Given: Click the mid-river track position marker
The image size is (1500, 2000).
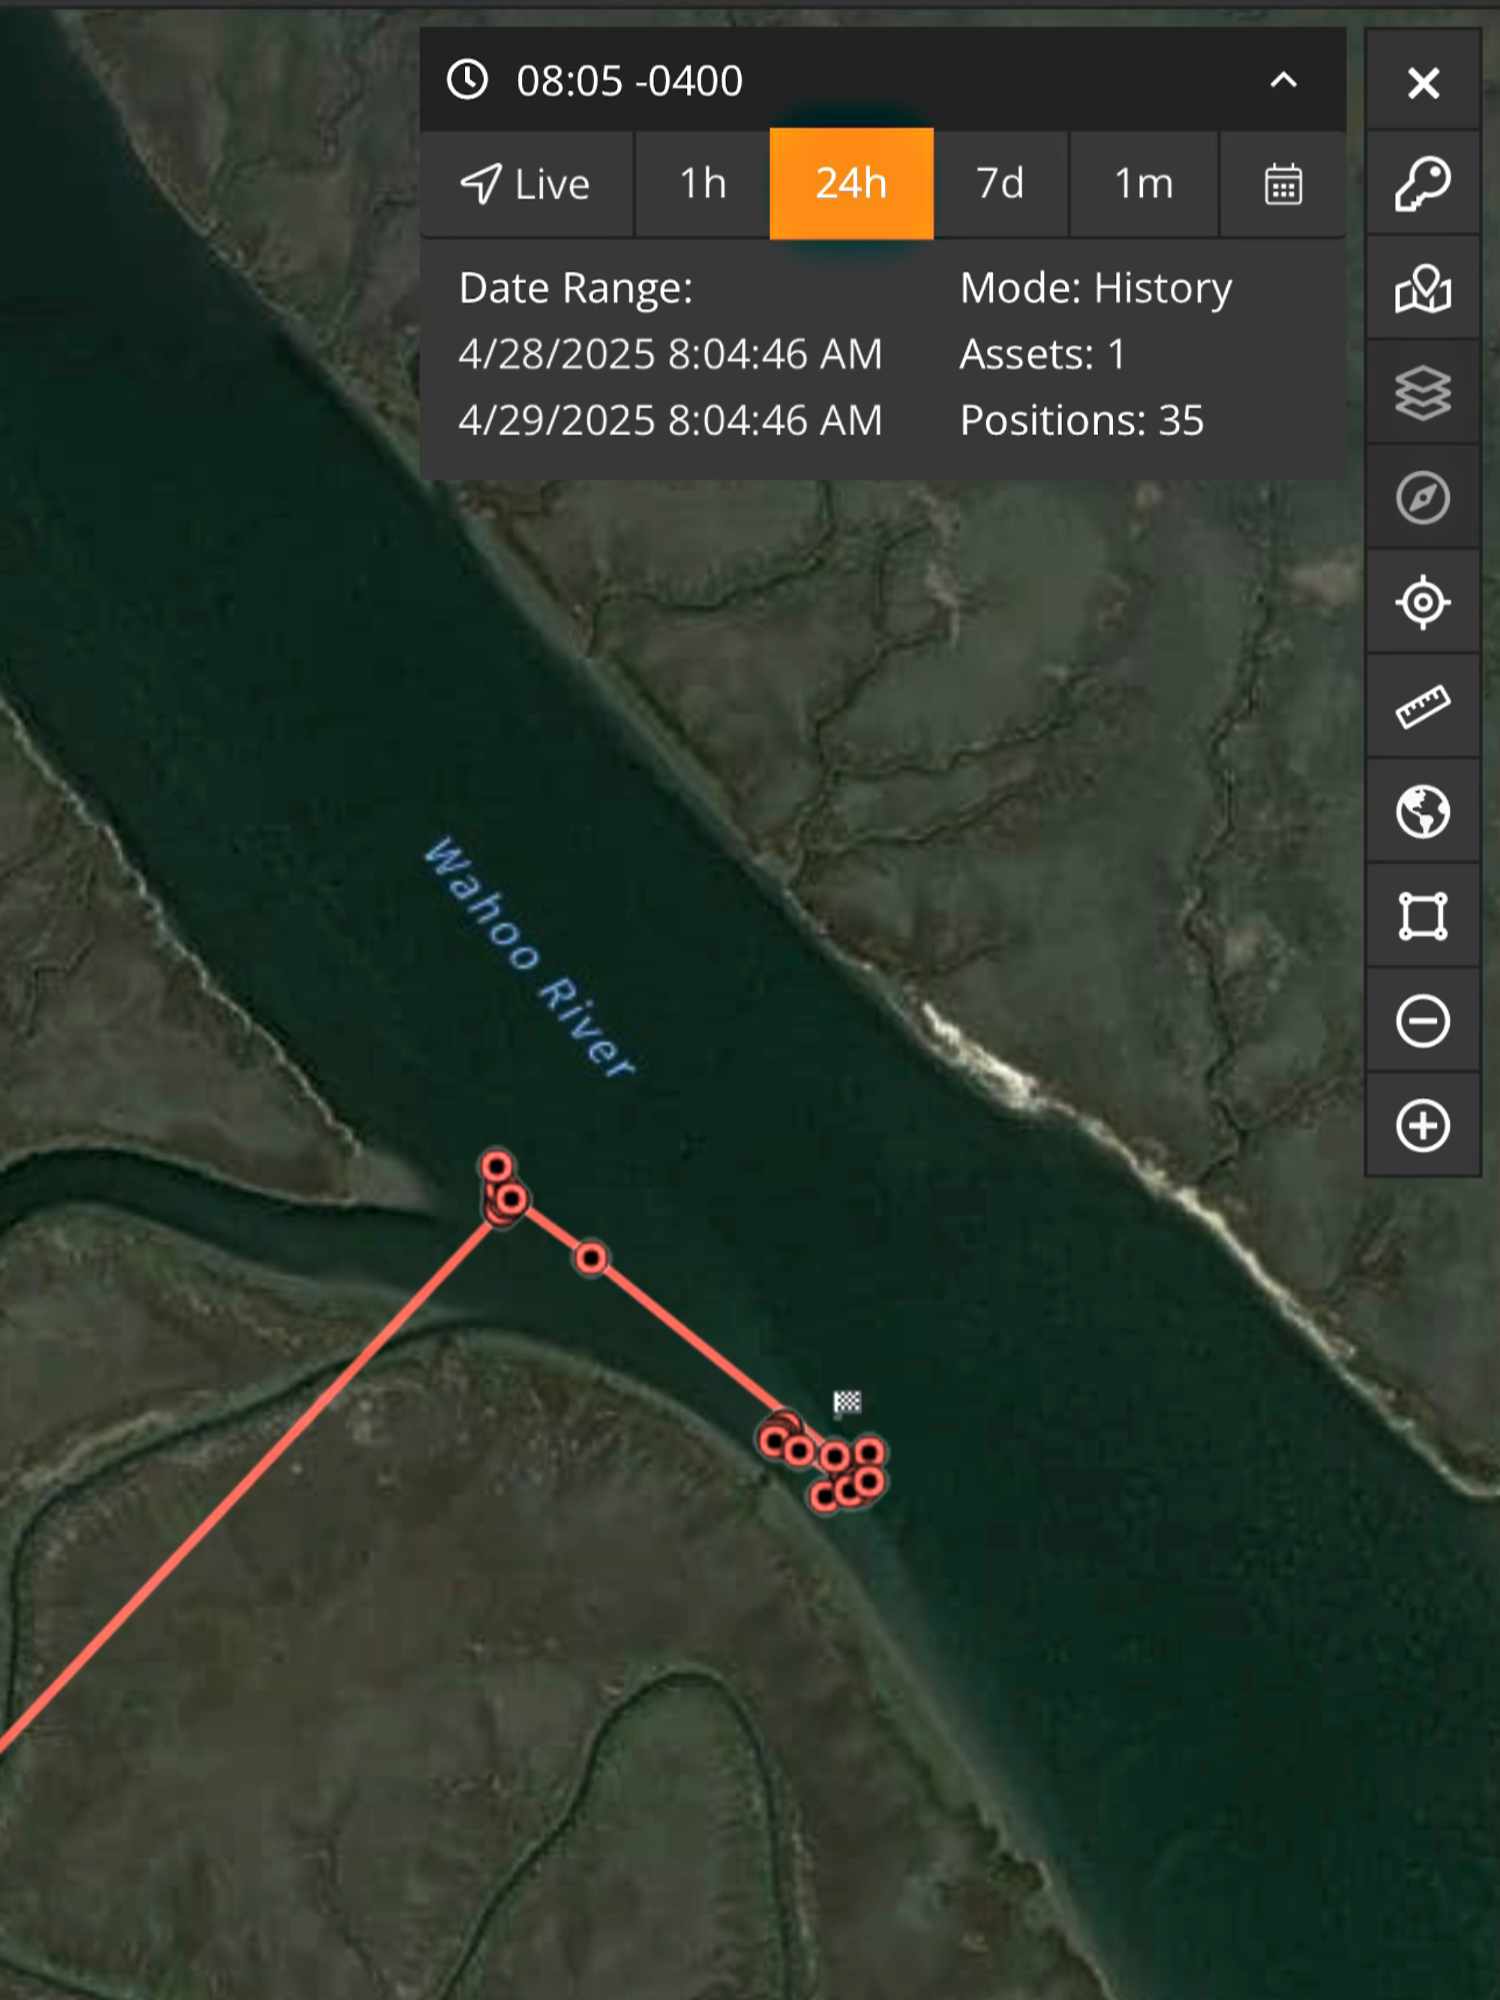Looking at the screenshot, I should pyautogui.click(x=591, y=1257).
